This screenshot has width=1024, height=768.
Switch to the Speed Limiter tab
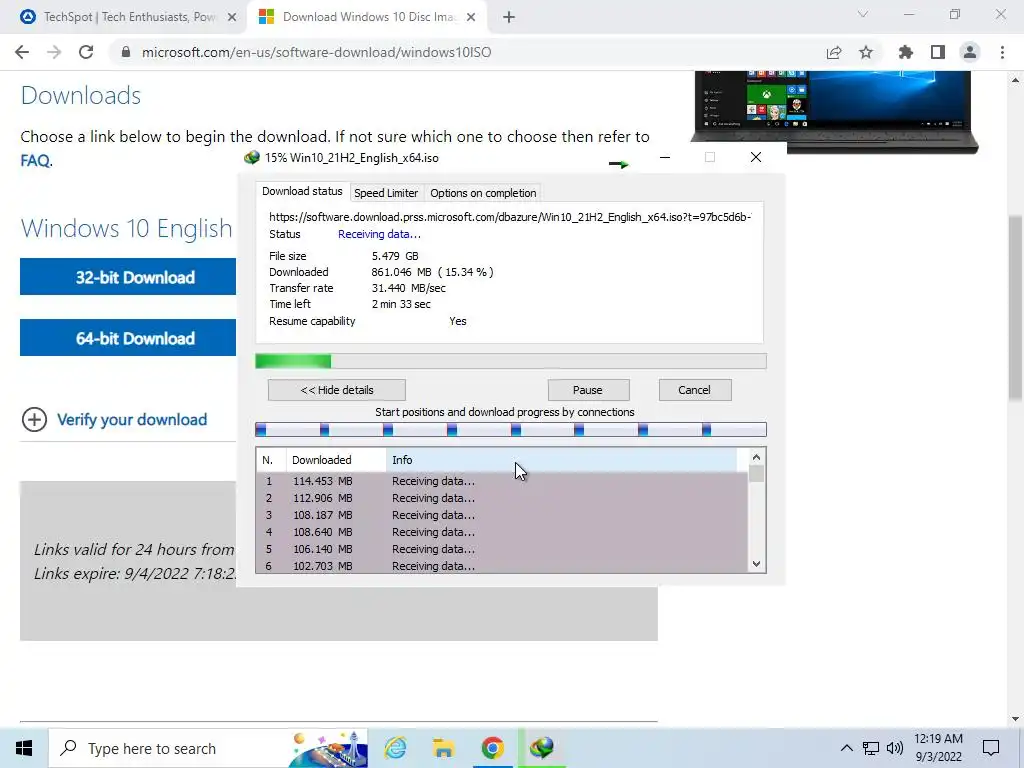[386, 193]
